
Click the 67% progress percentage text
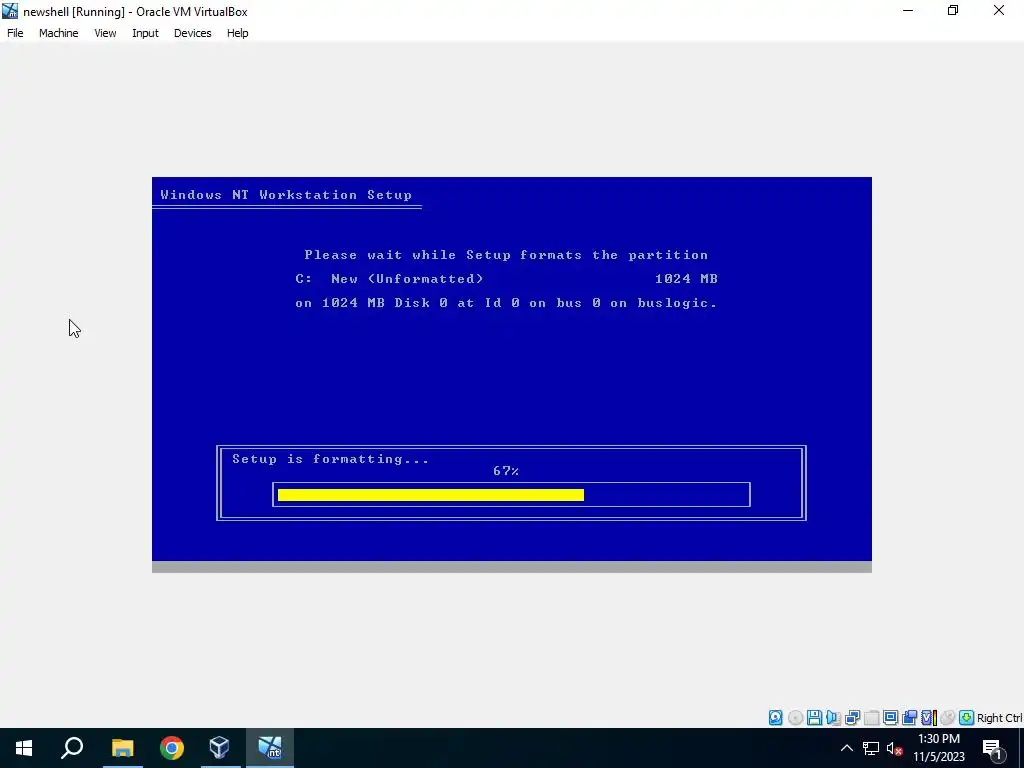click(x=506, y=471)
